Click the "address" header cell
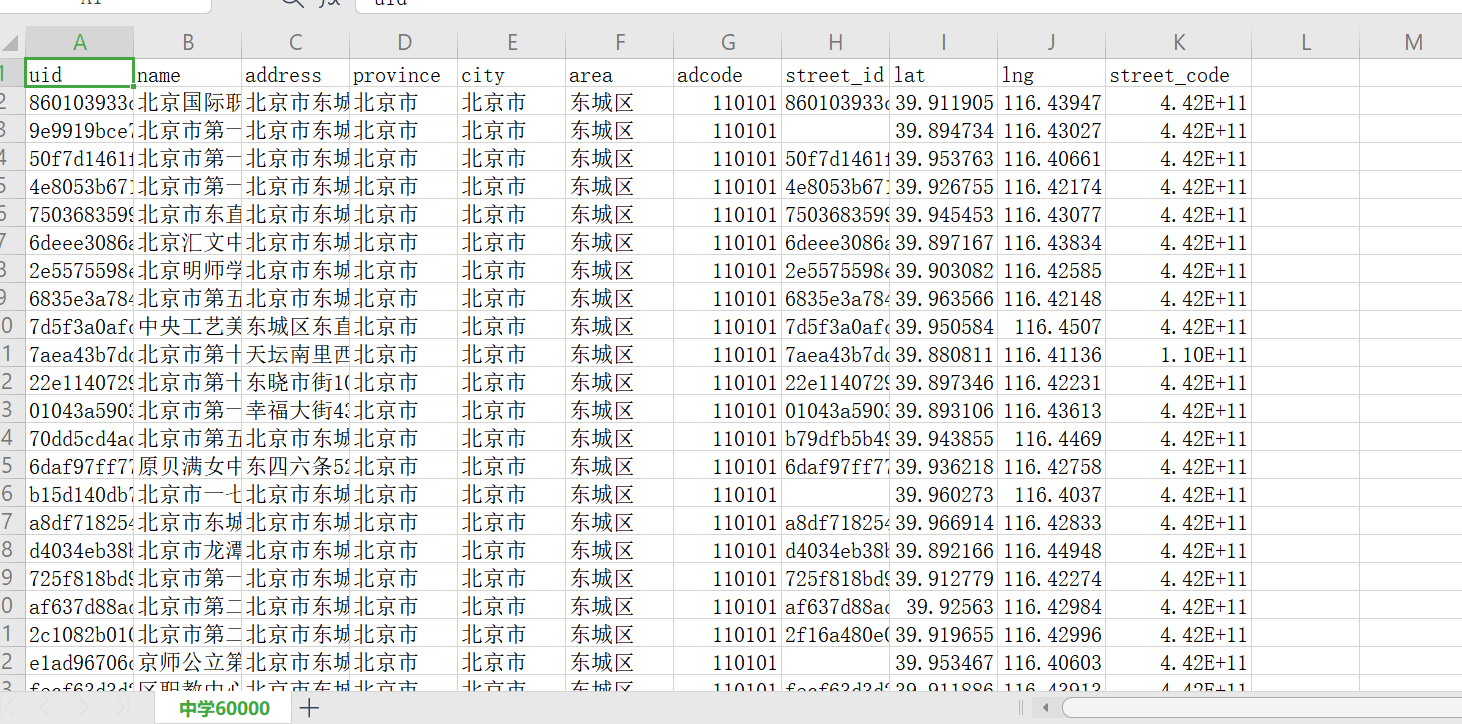1462x724 pixels. 296,75
